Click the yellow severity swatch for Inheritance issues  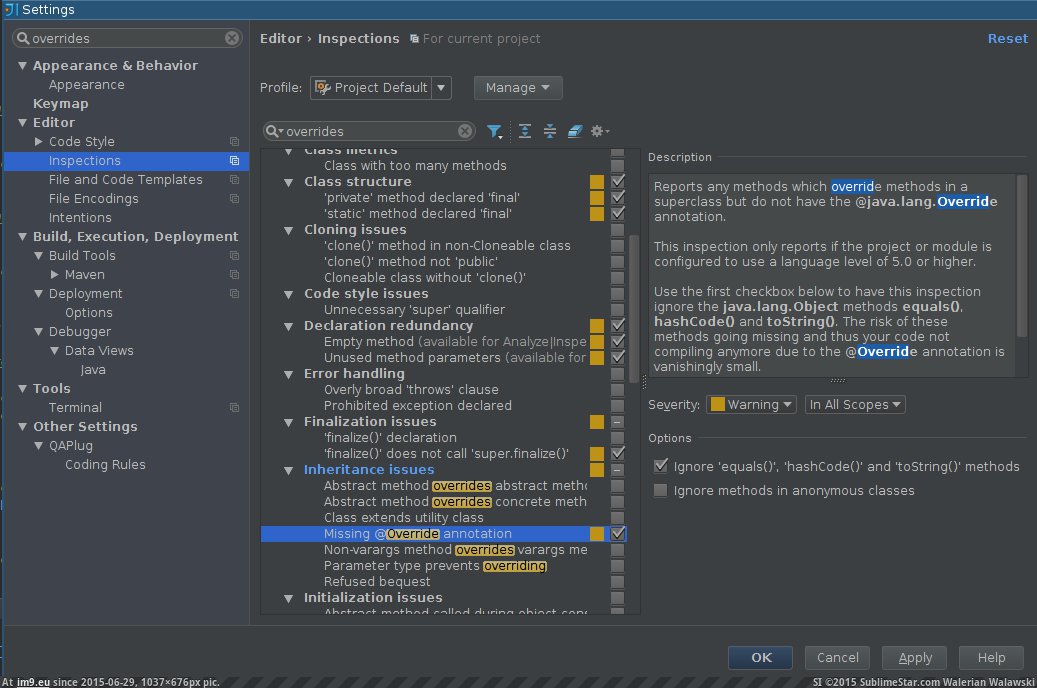coord(597,470)
